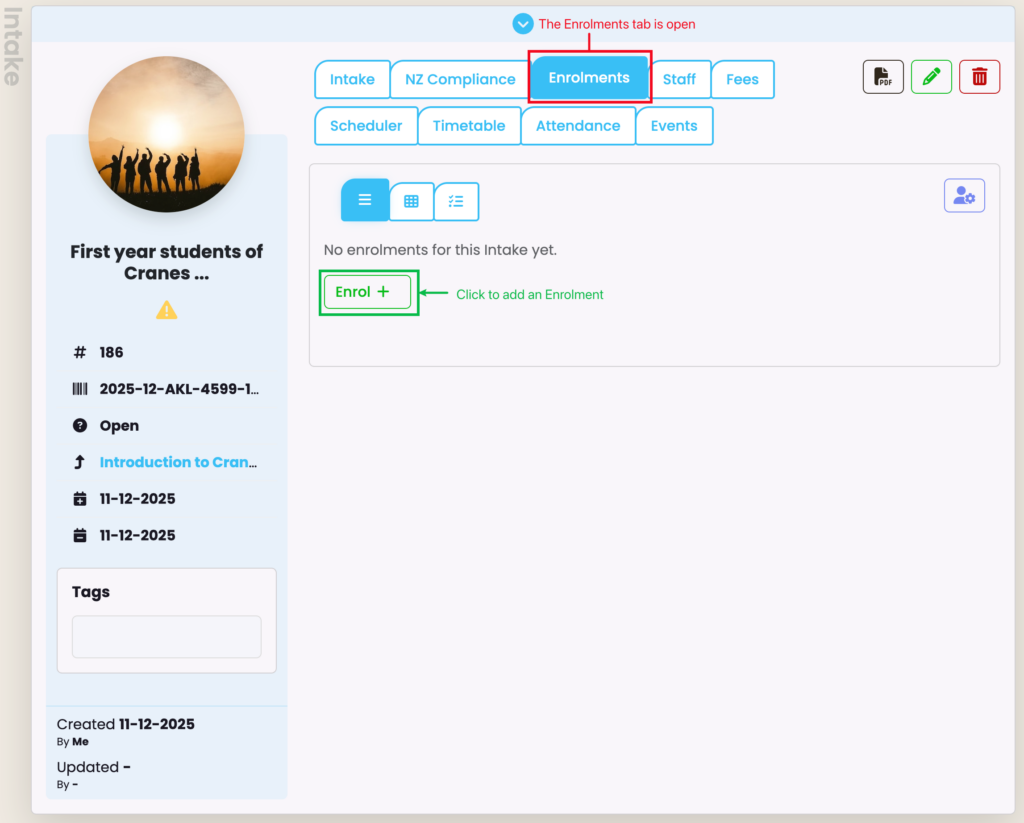
Task: Switch to the Scheduler tab
Action: point(366,126)
